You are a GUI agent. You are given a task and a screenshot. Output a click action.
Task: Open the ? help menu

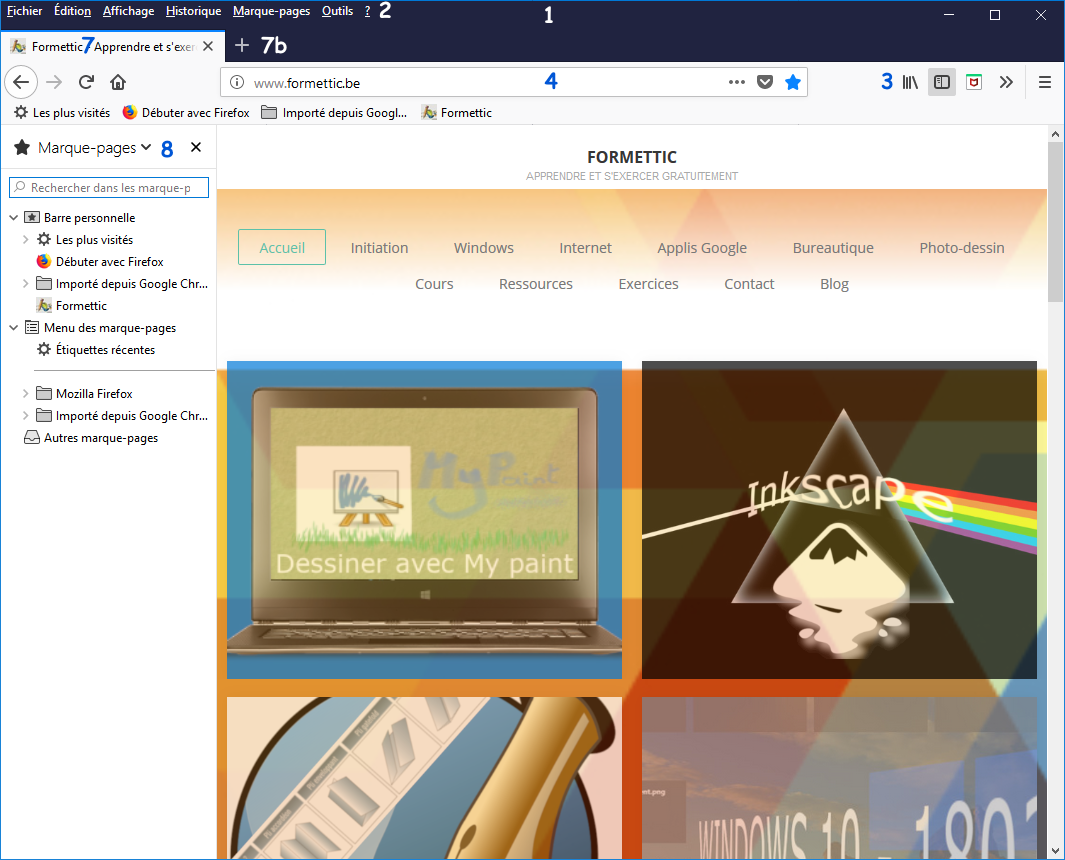coord(367,11)
